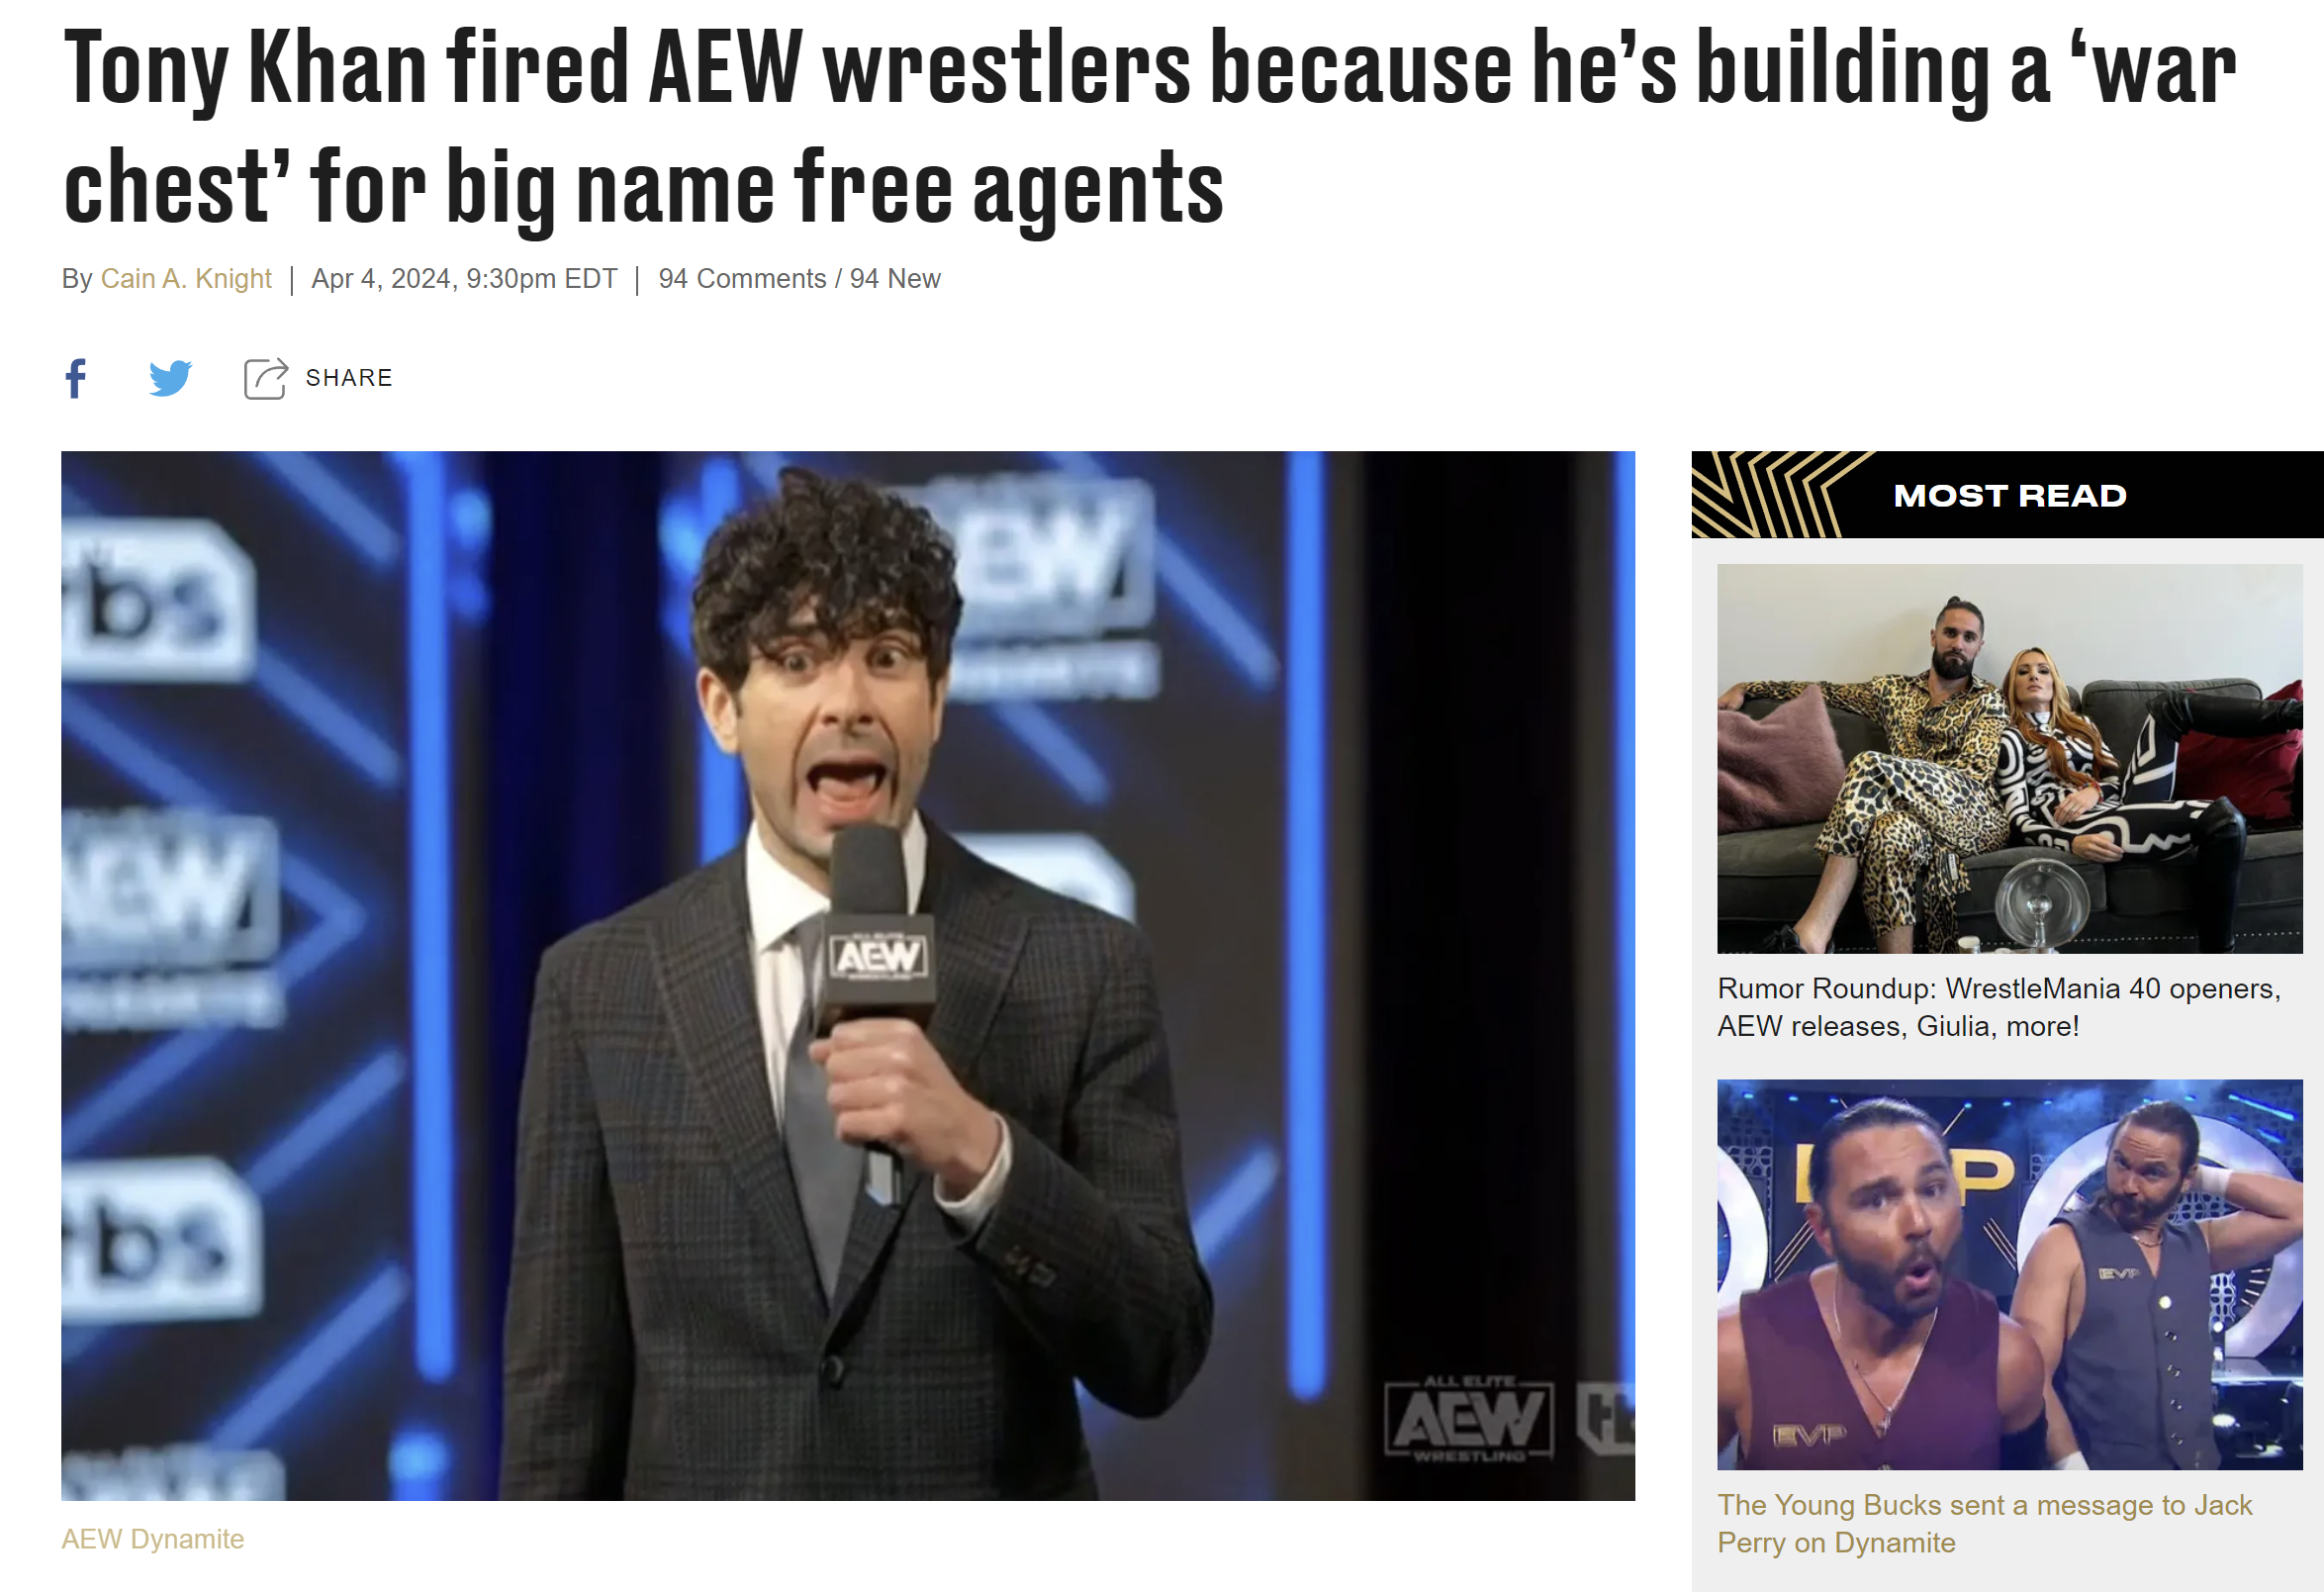
Task: Open the SHARE text button
Action: pyautogui.click(x=349, y=378)
